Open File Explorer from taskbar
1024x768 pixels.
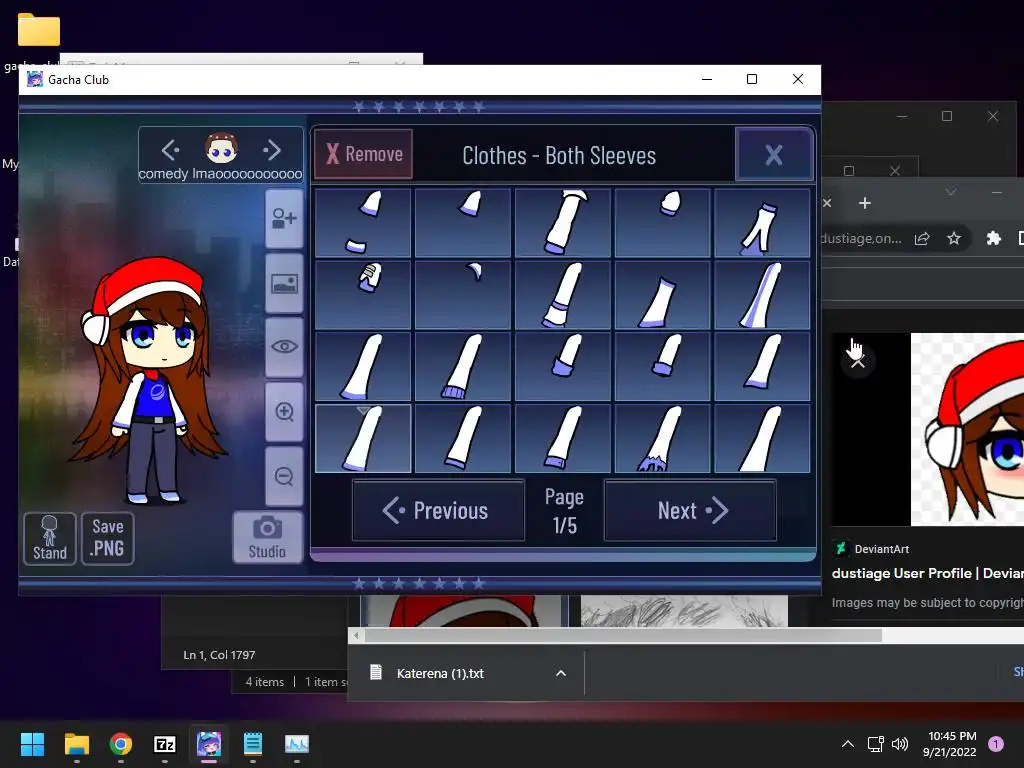pyautogui.click(x=76, y=744)
